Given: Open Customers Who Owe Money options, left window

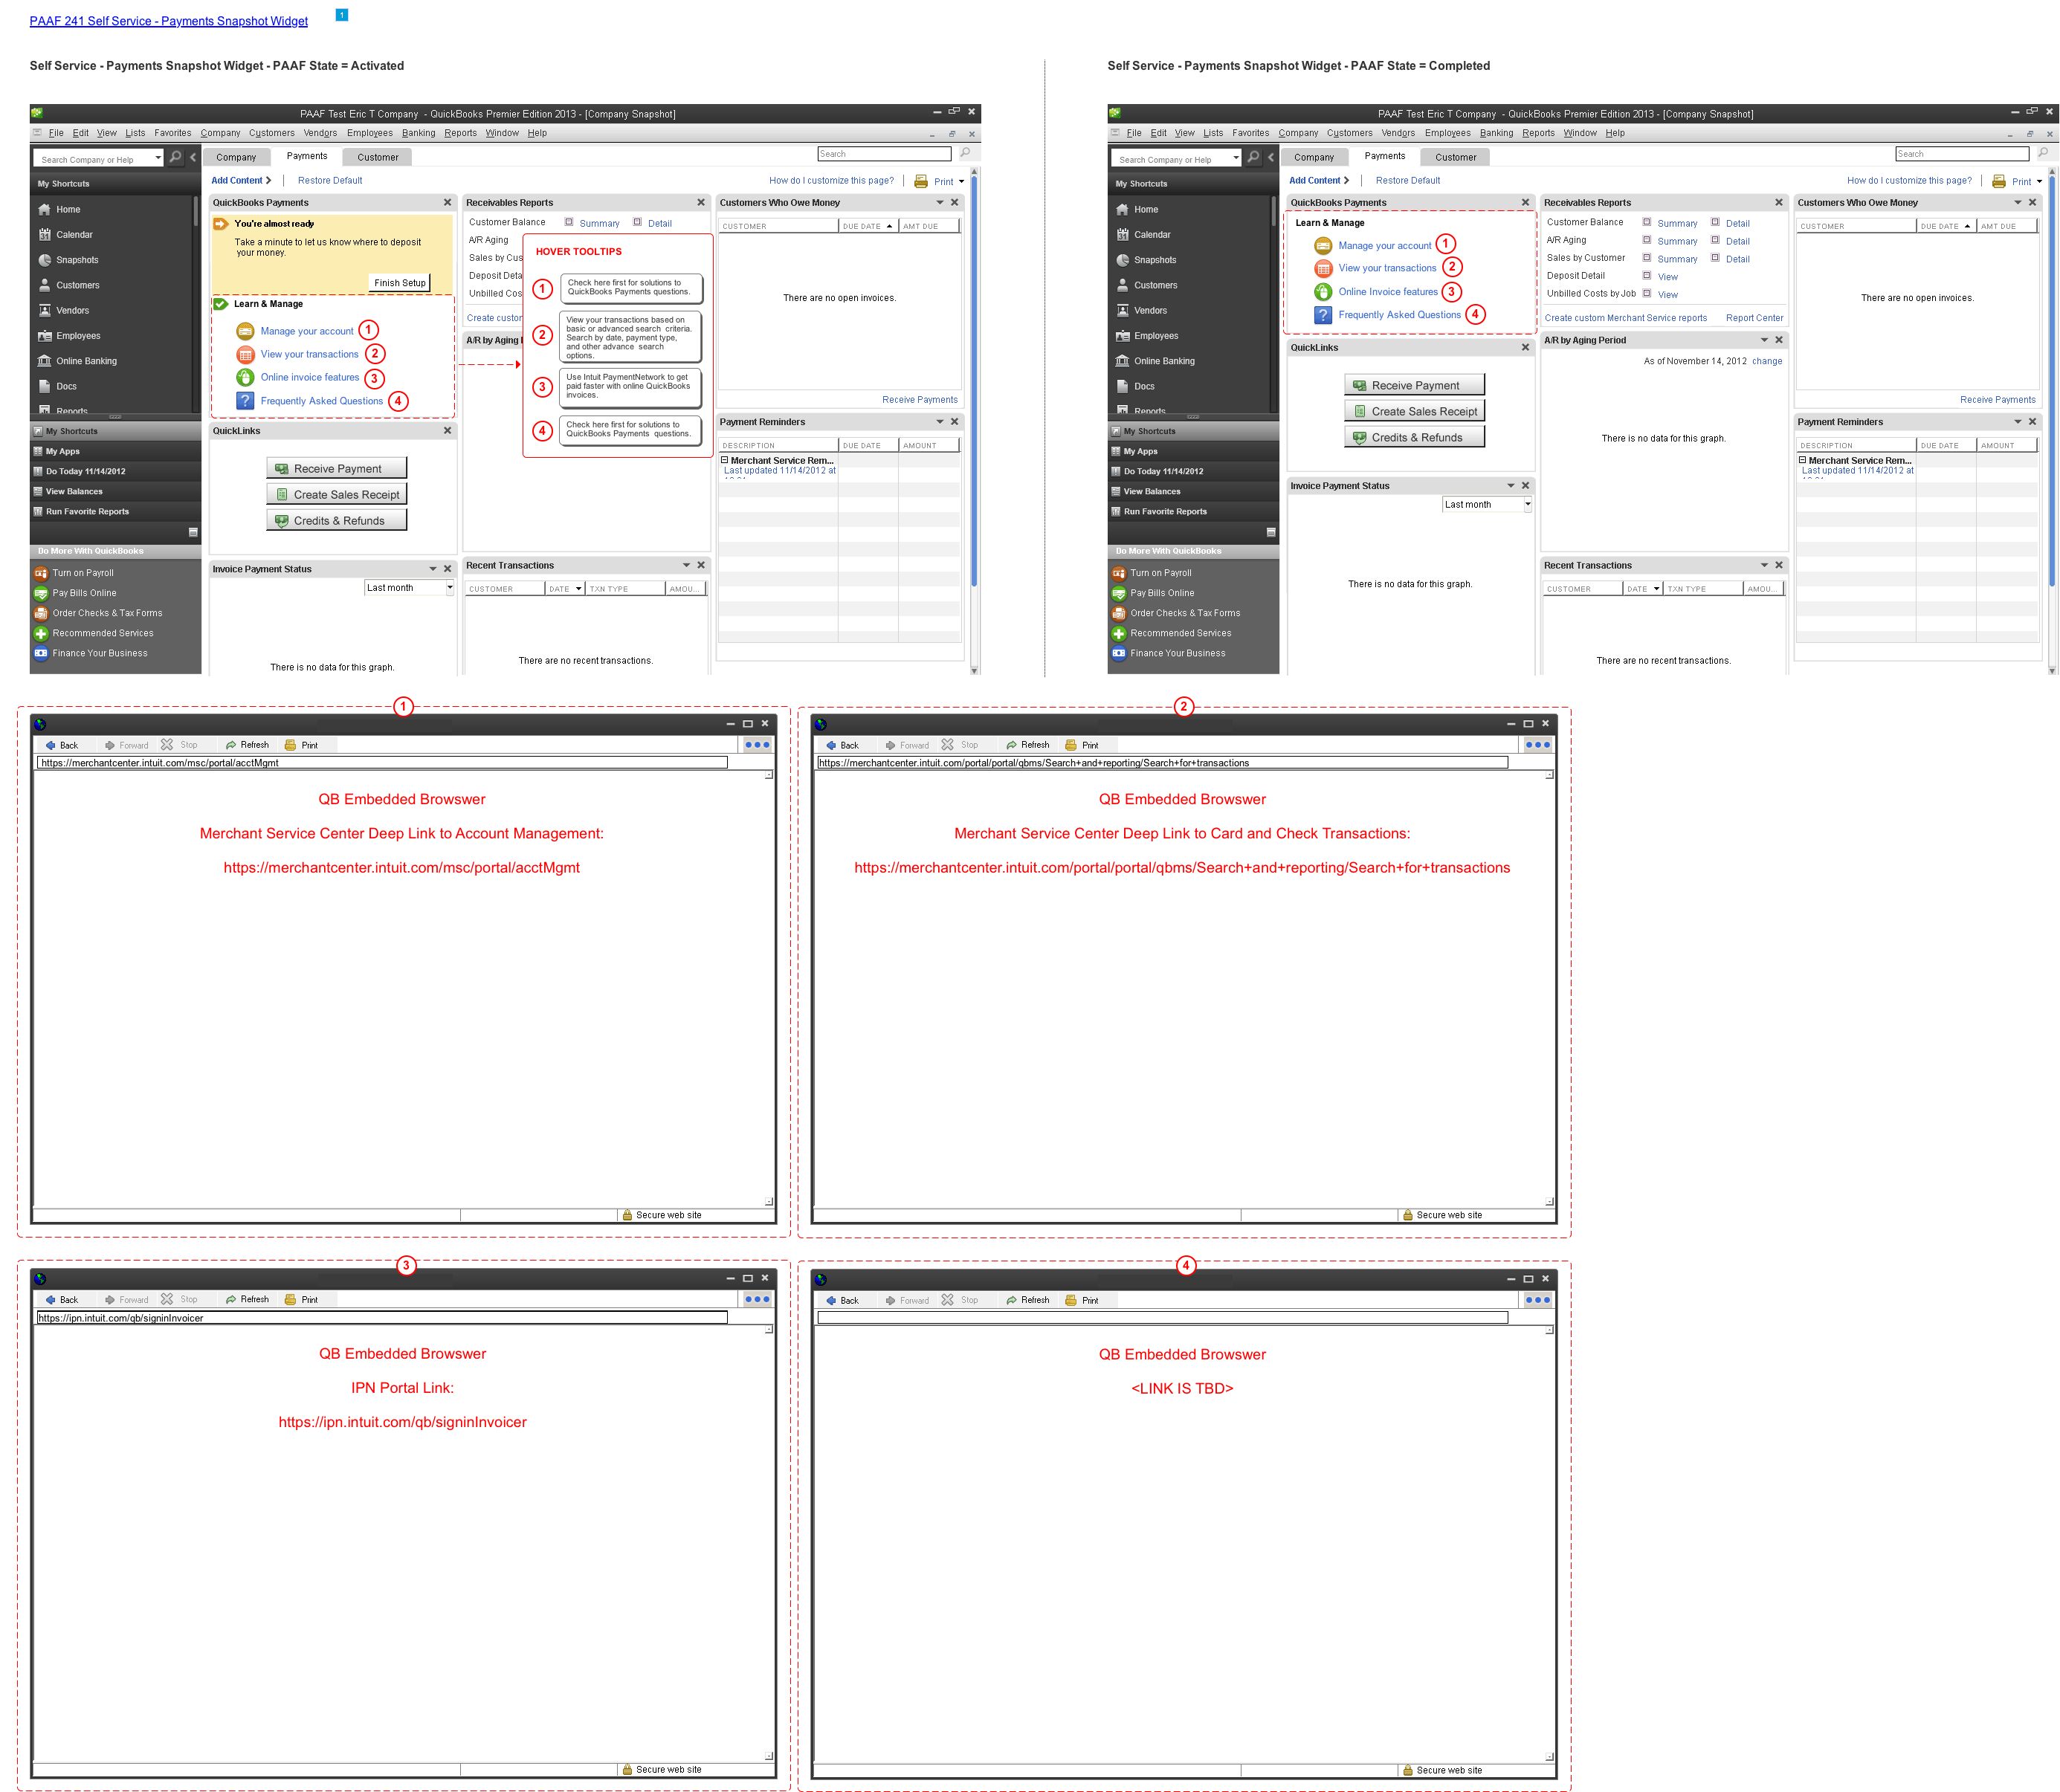Looking at the screenshot, I should coord(939,203).
